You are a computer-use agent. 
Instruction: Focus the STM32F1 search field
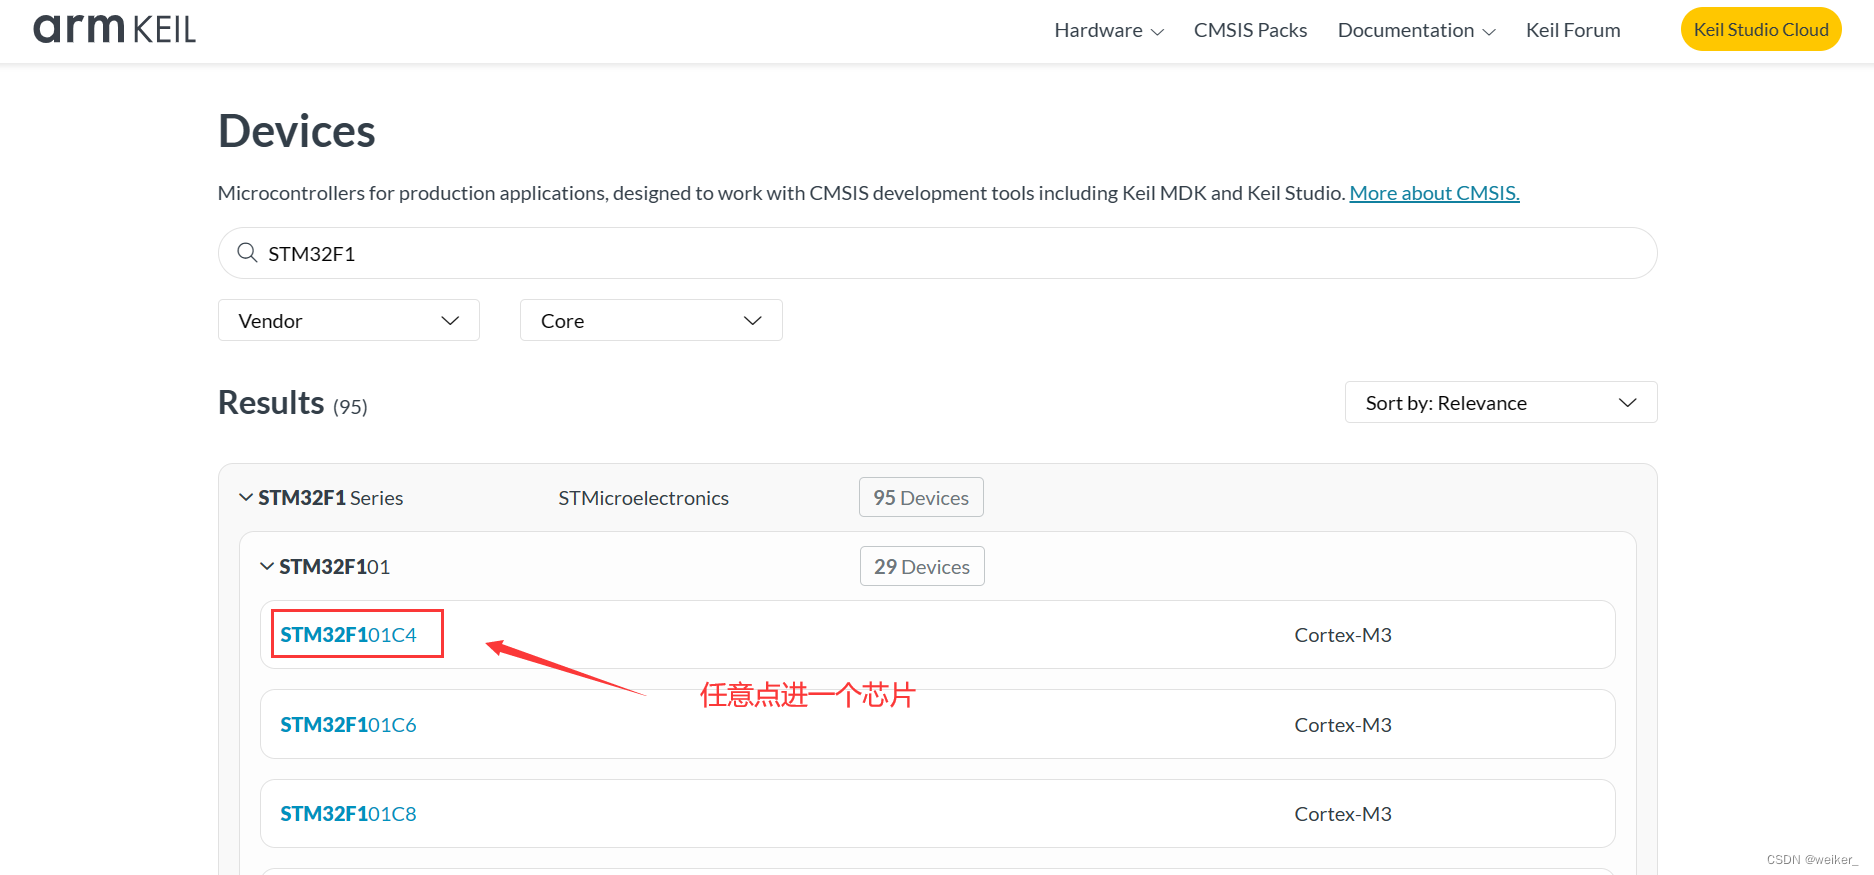coord(937,253)
